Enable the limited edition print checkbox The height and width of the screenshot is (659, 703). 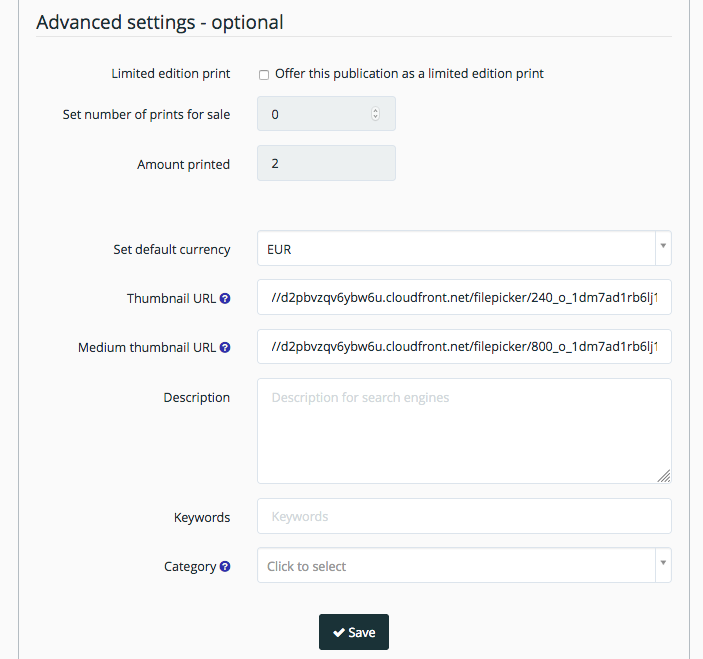[x=264, y=75]
